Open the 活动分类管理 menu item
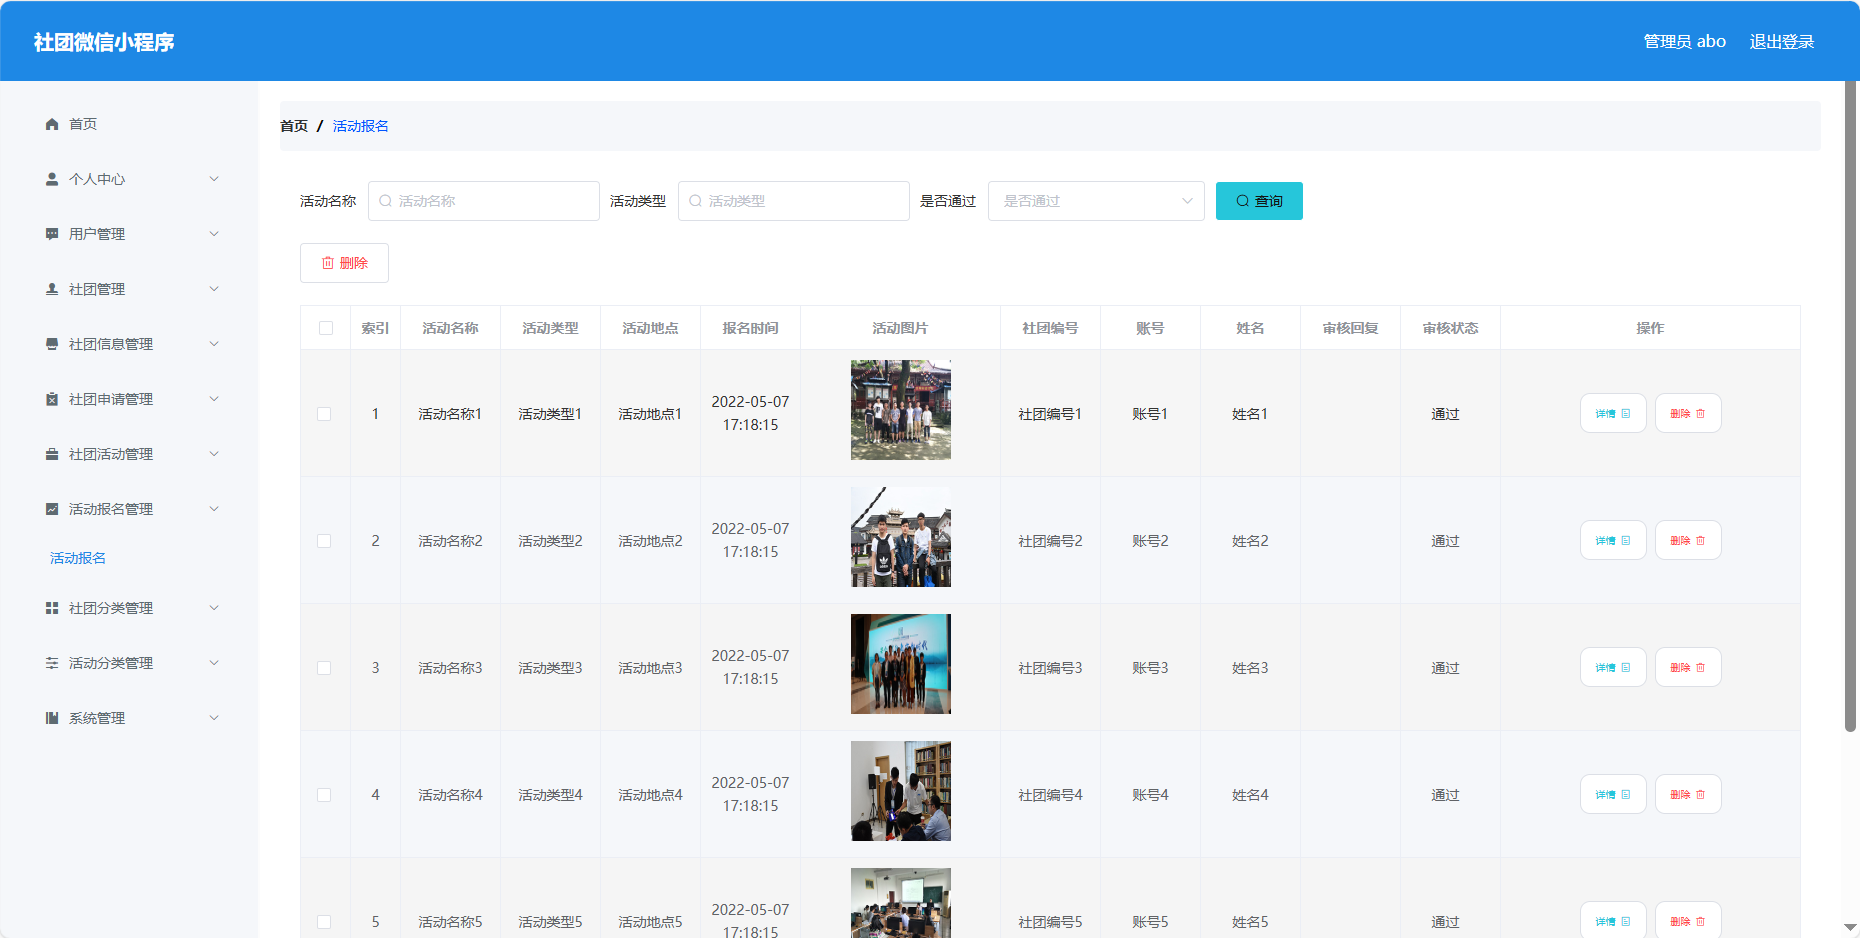 [130, 663]
